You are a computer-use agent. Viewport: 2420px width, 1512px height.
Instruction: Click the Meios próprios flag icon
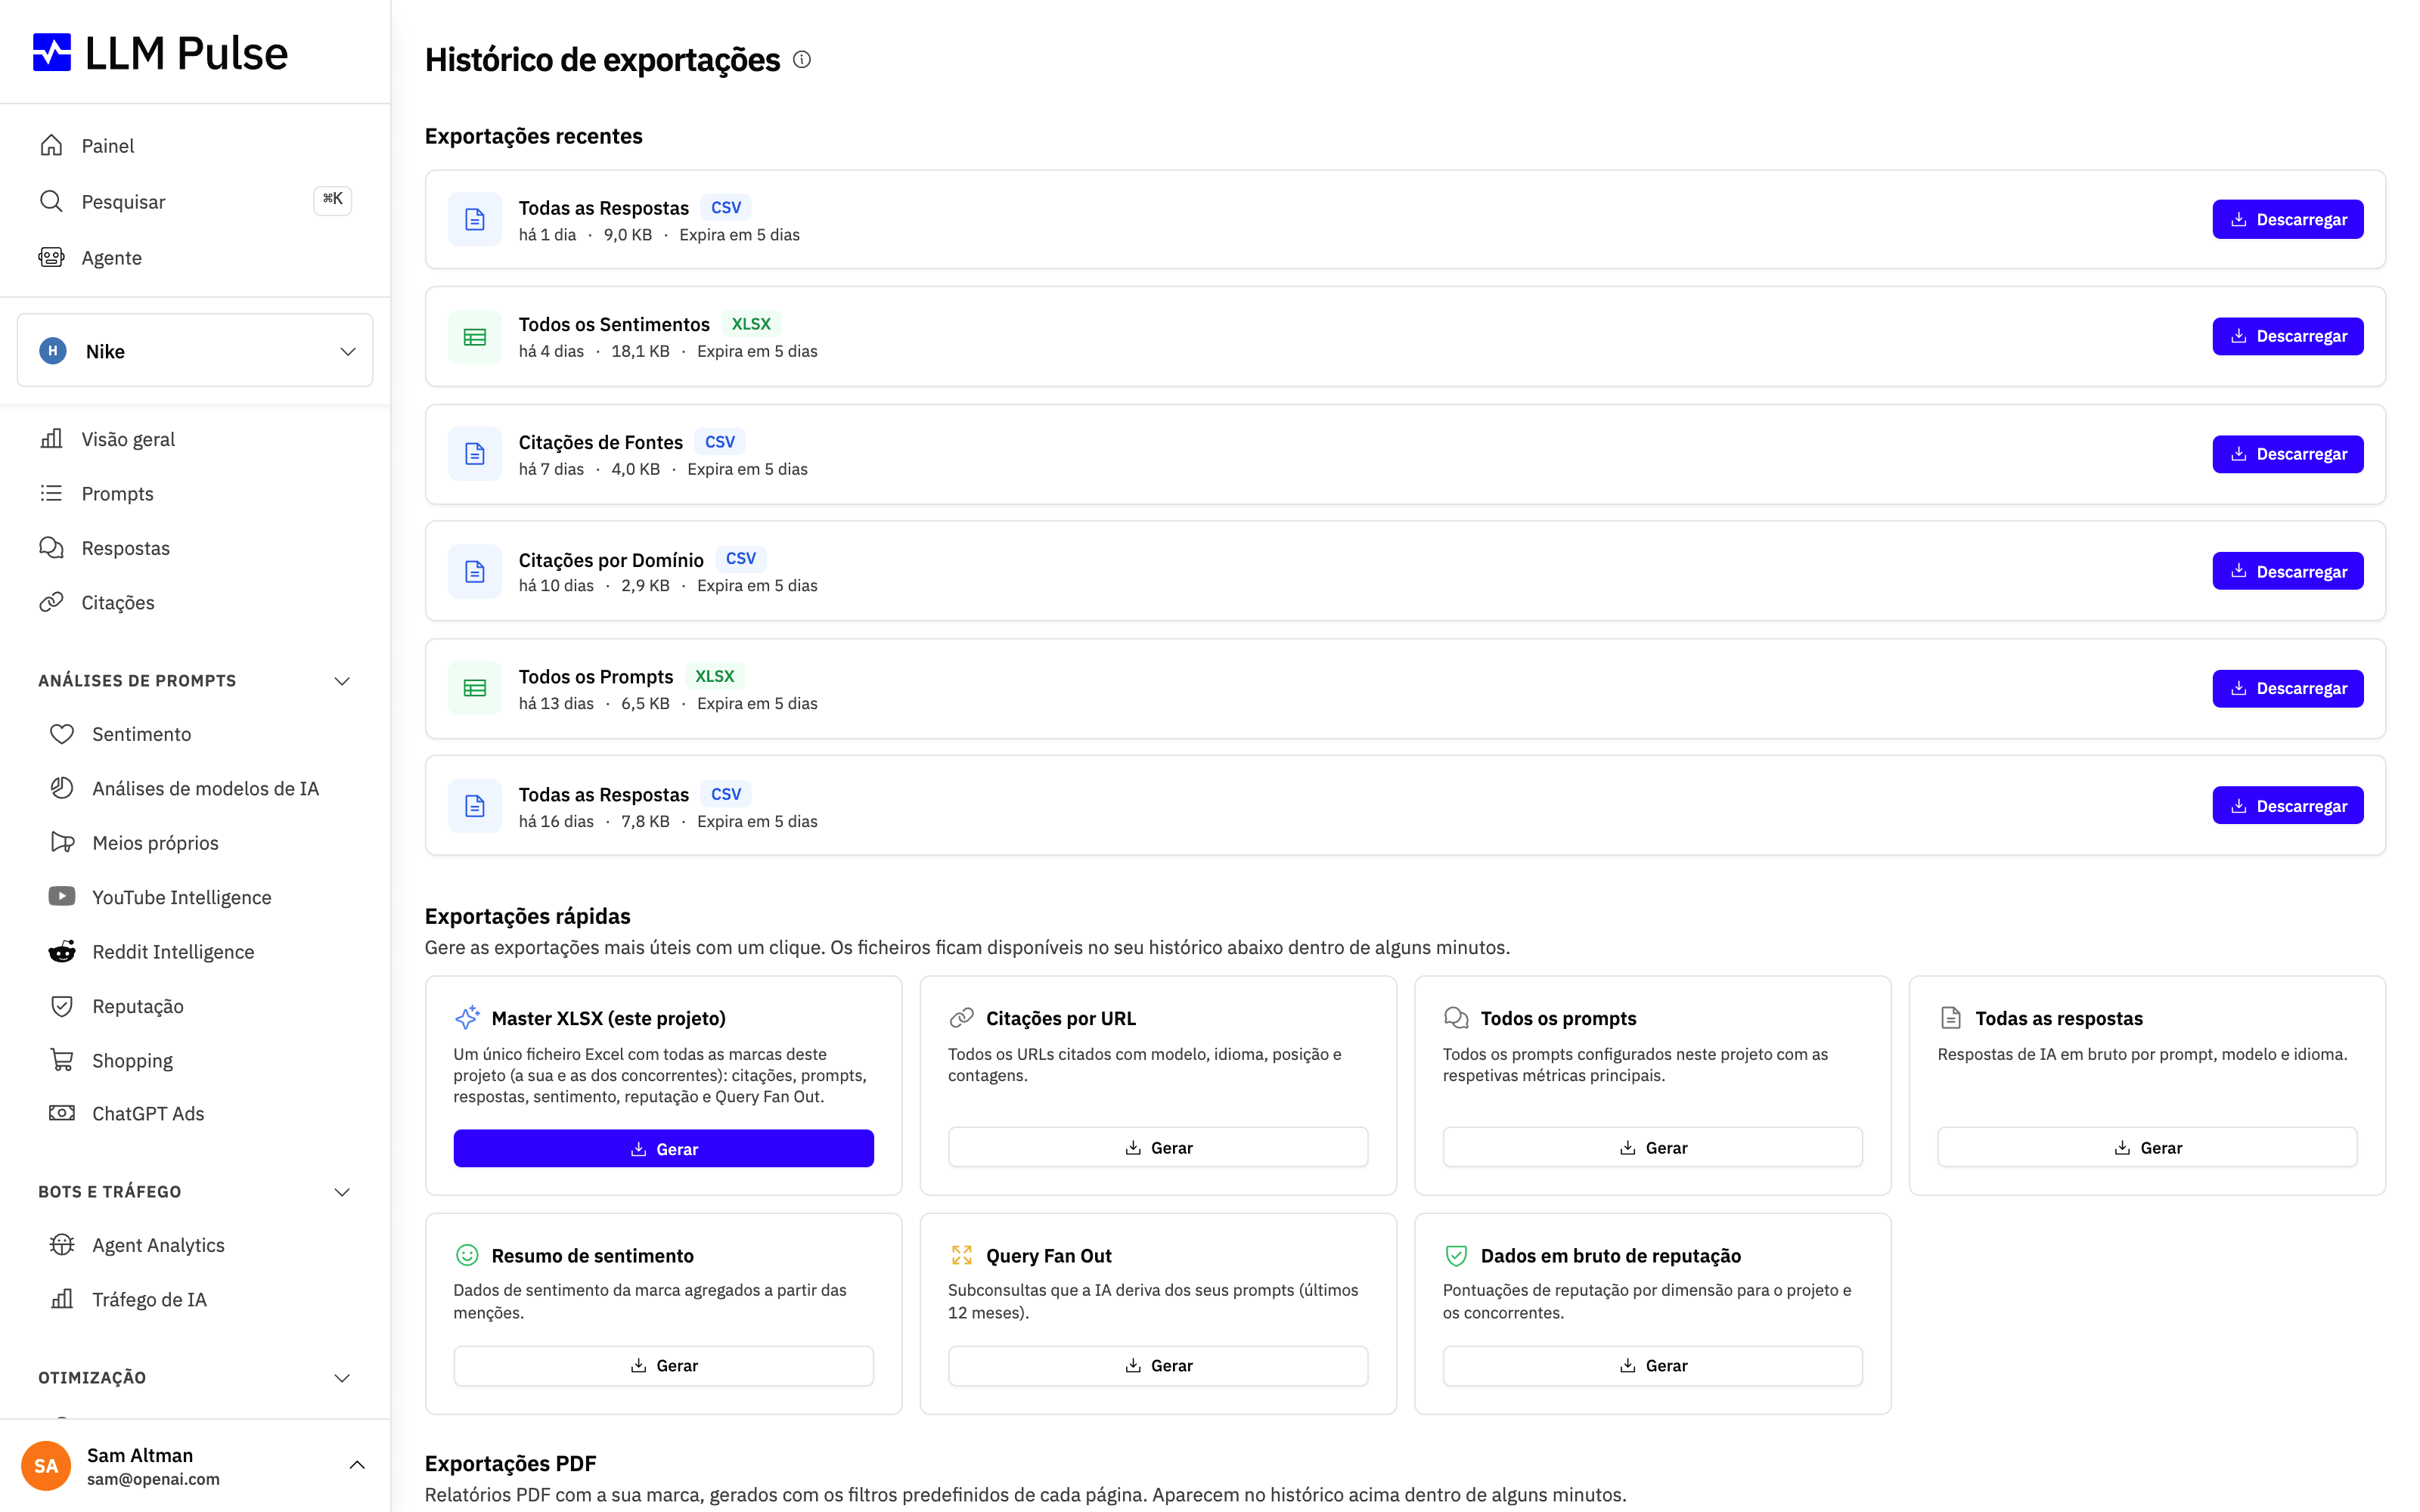coord(62,842)
